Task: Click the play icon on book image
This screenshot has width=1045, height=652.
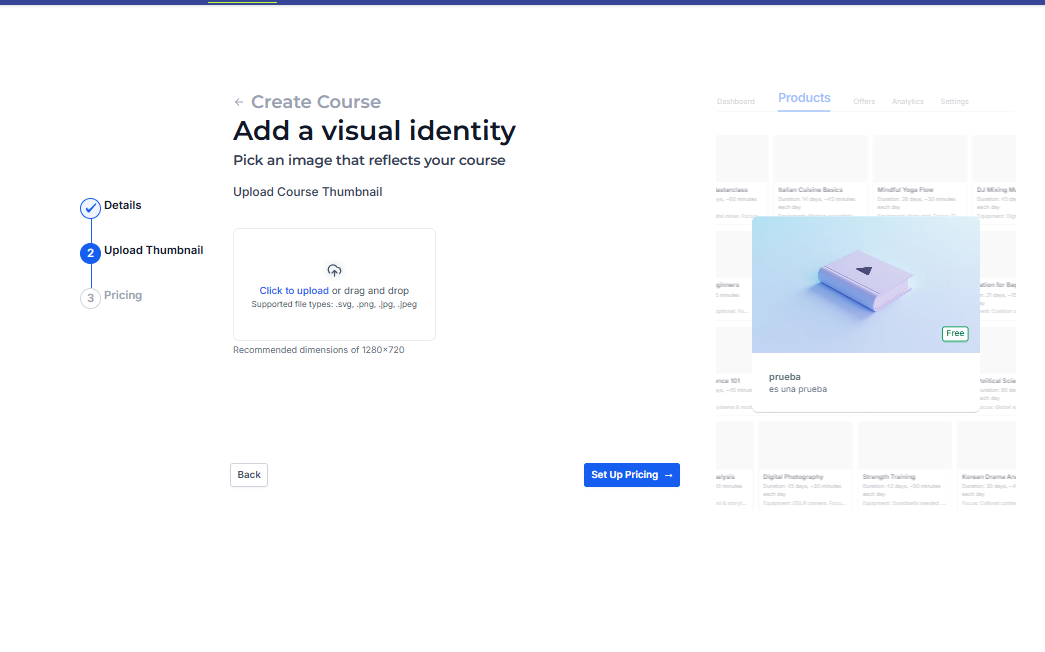Action: [863, 271]
